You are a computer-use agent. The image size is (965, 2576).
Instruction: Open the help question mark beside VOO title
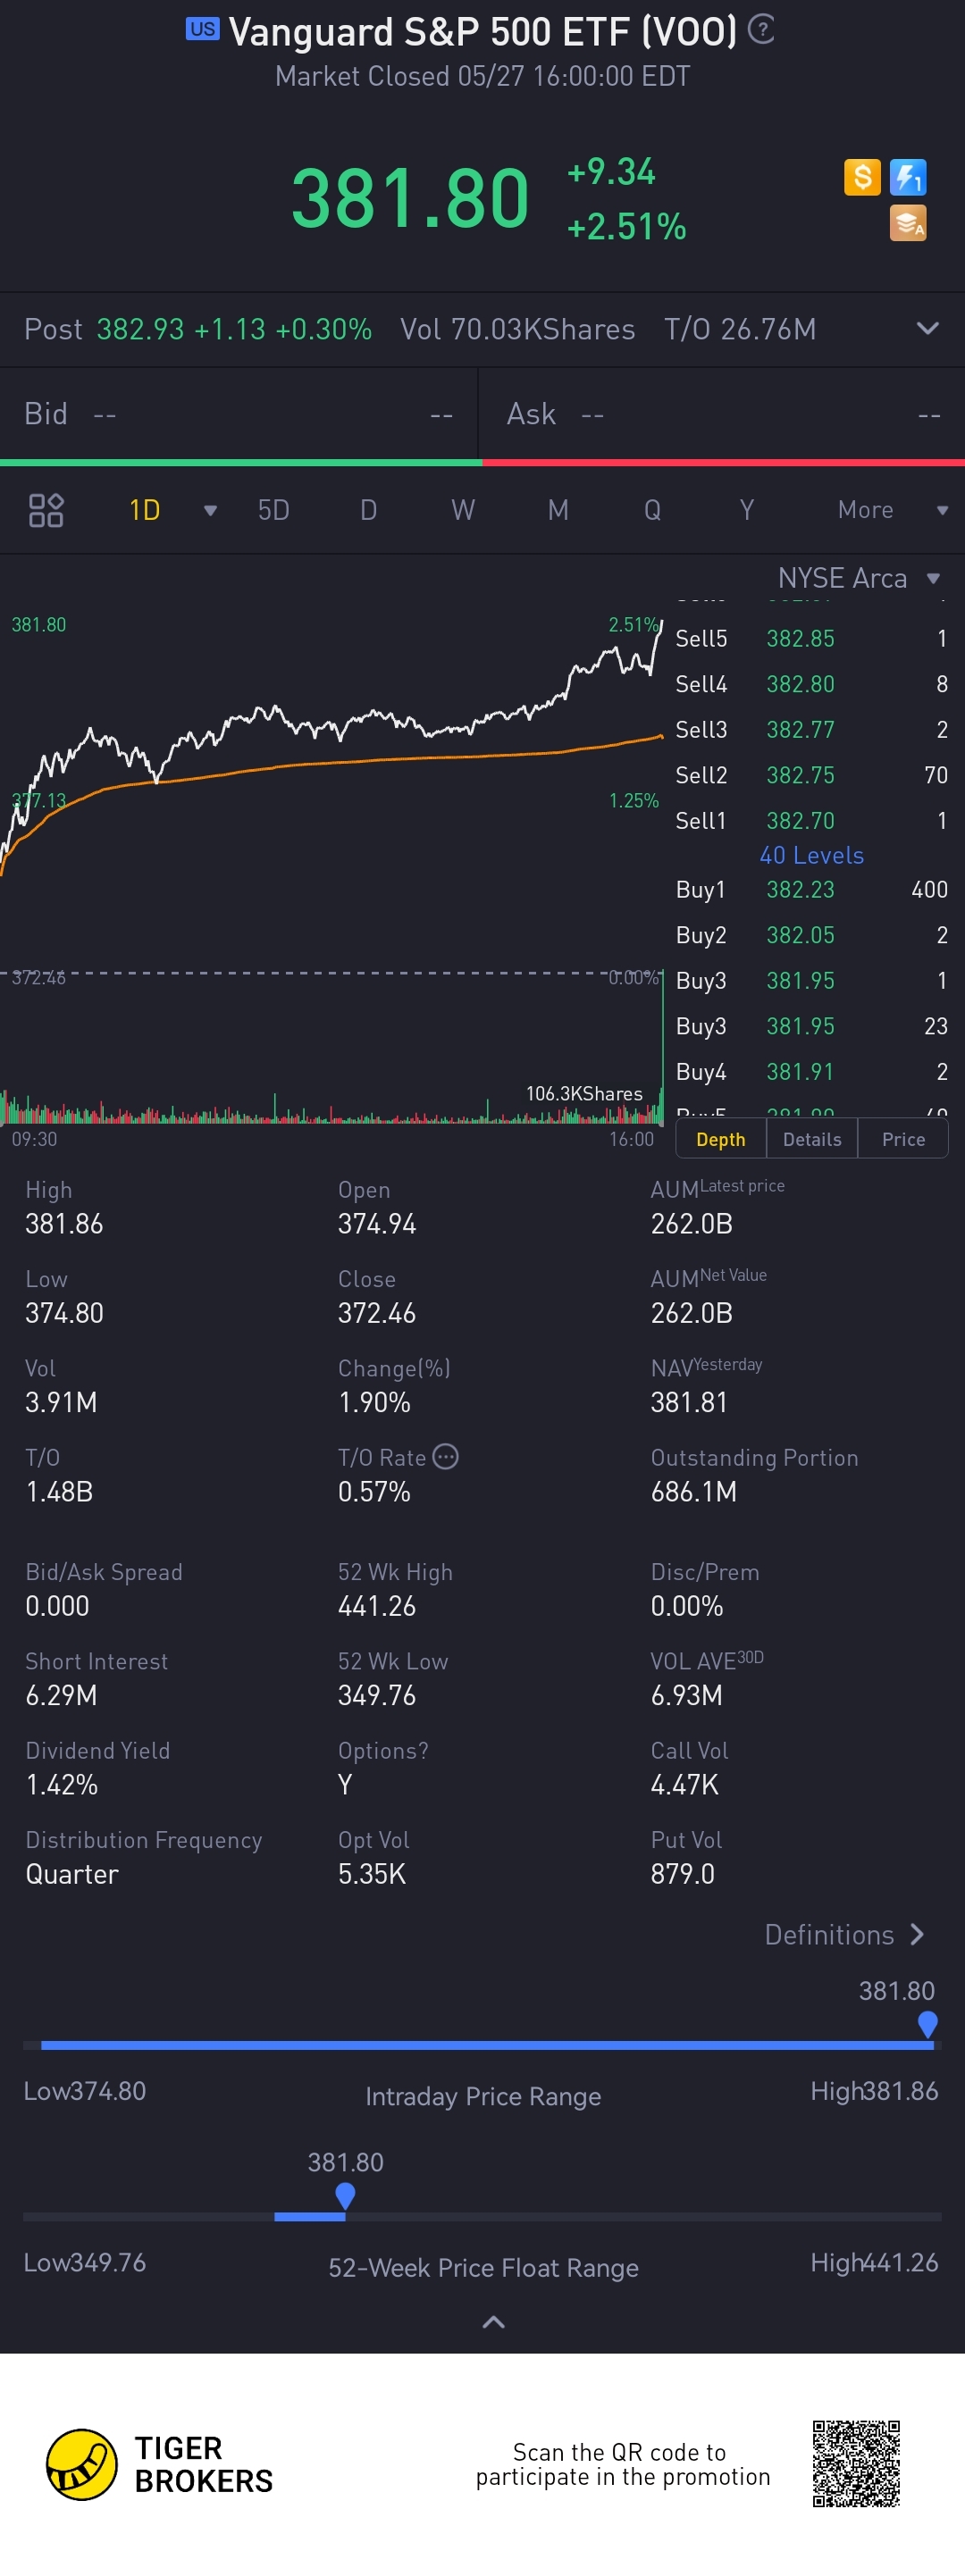(761, 30)
